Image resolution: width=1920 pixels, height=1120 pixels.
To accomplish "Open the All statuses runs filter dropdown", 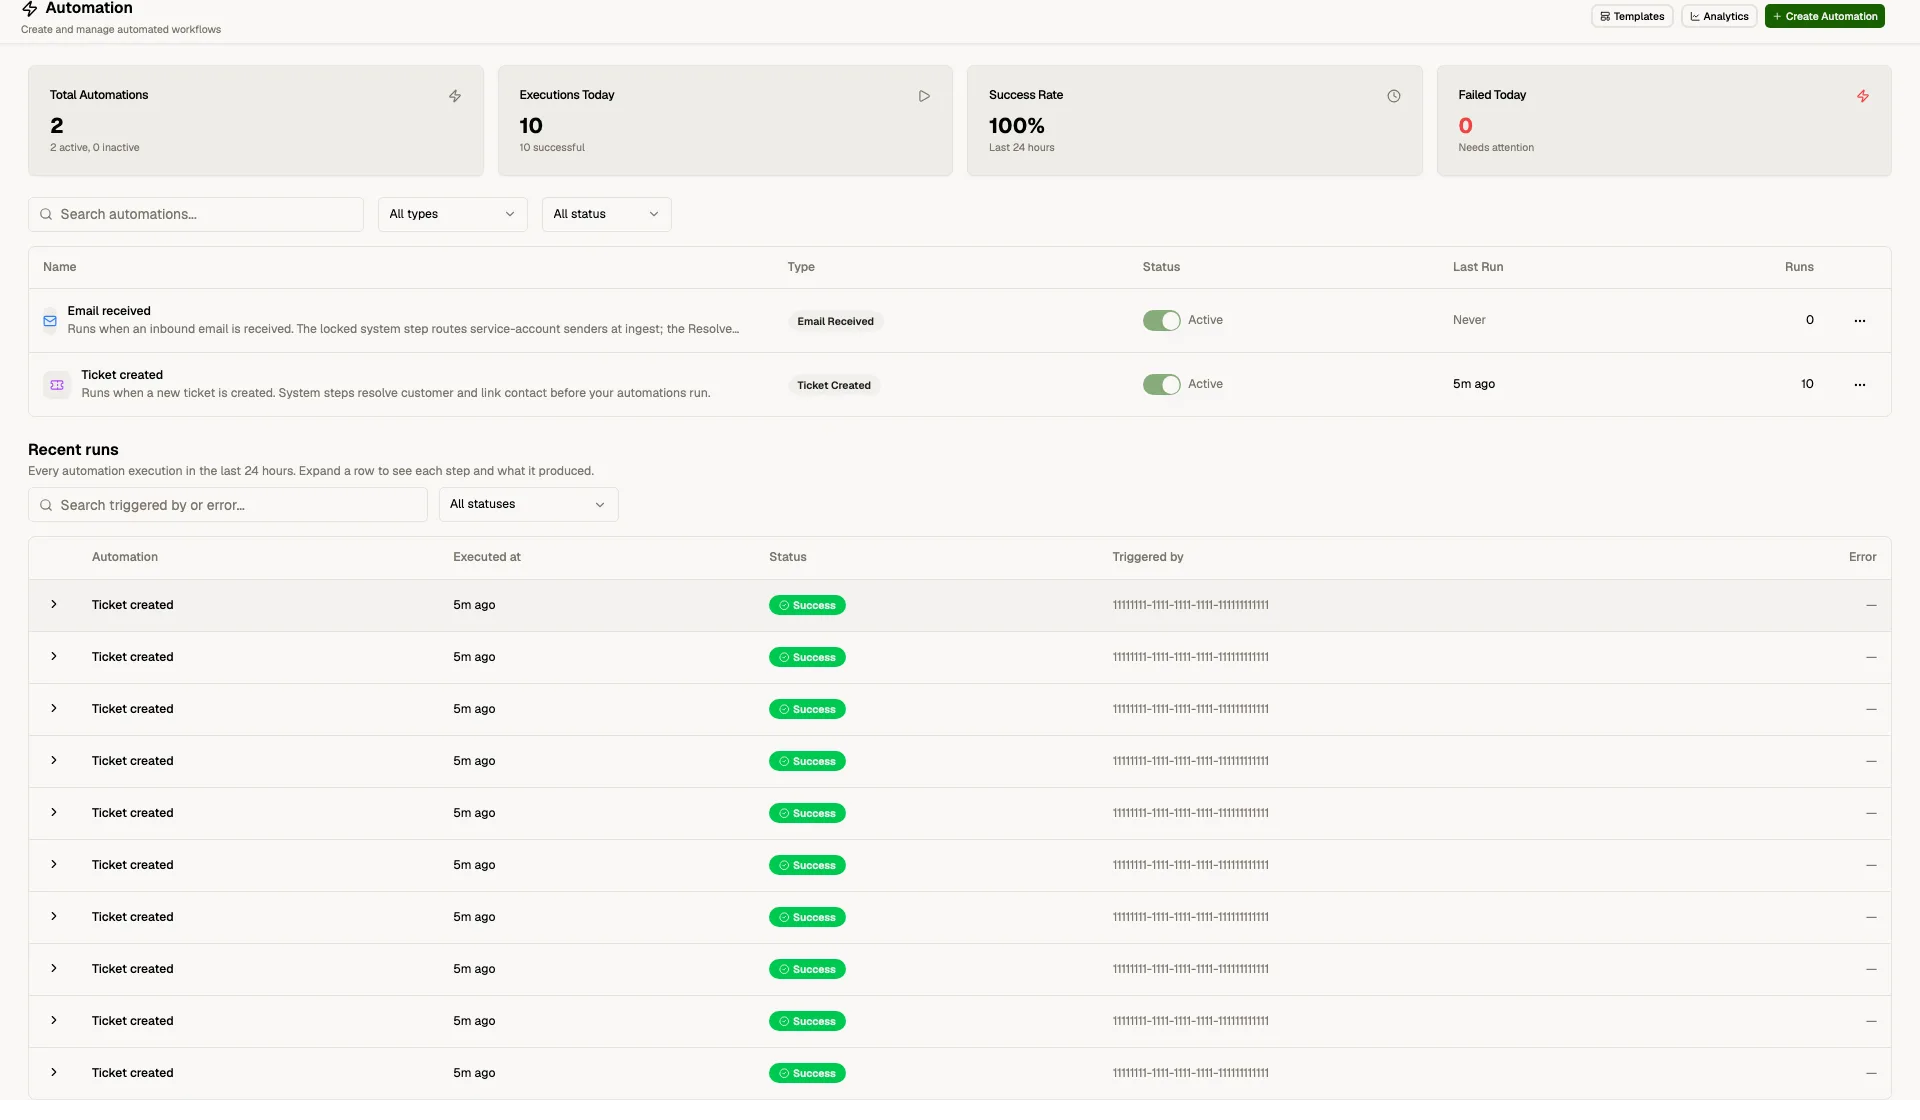I will [528, 504].
